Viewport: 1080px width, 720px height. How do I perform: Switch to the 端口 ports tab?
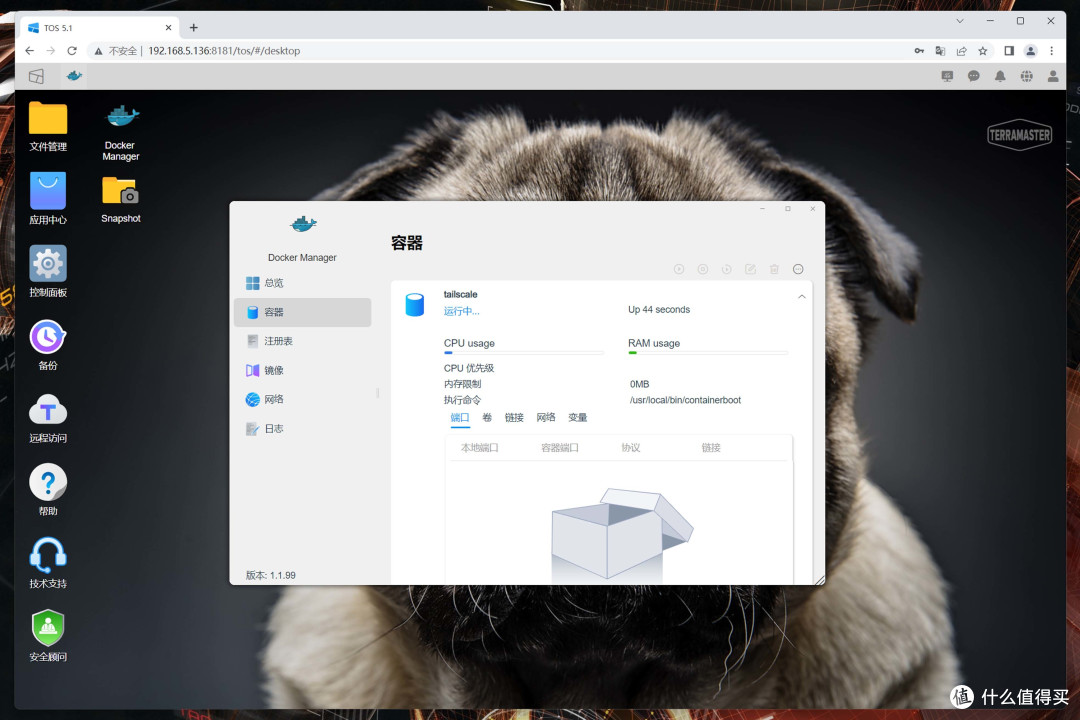pos(459,418)
